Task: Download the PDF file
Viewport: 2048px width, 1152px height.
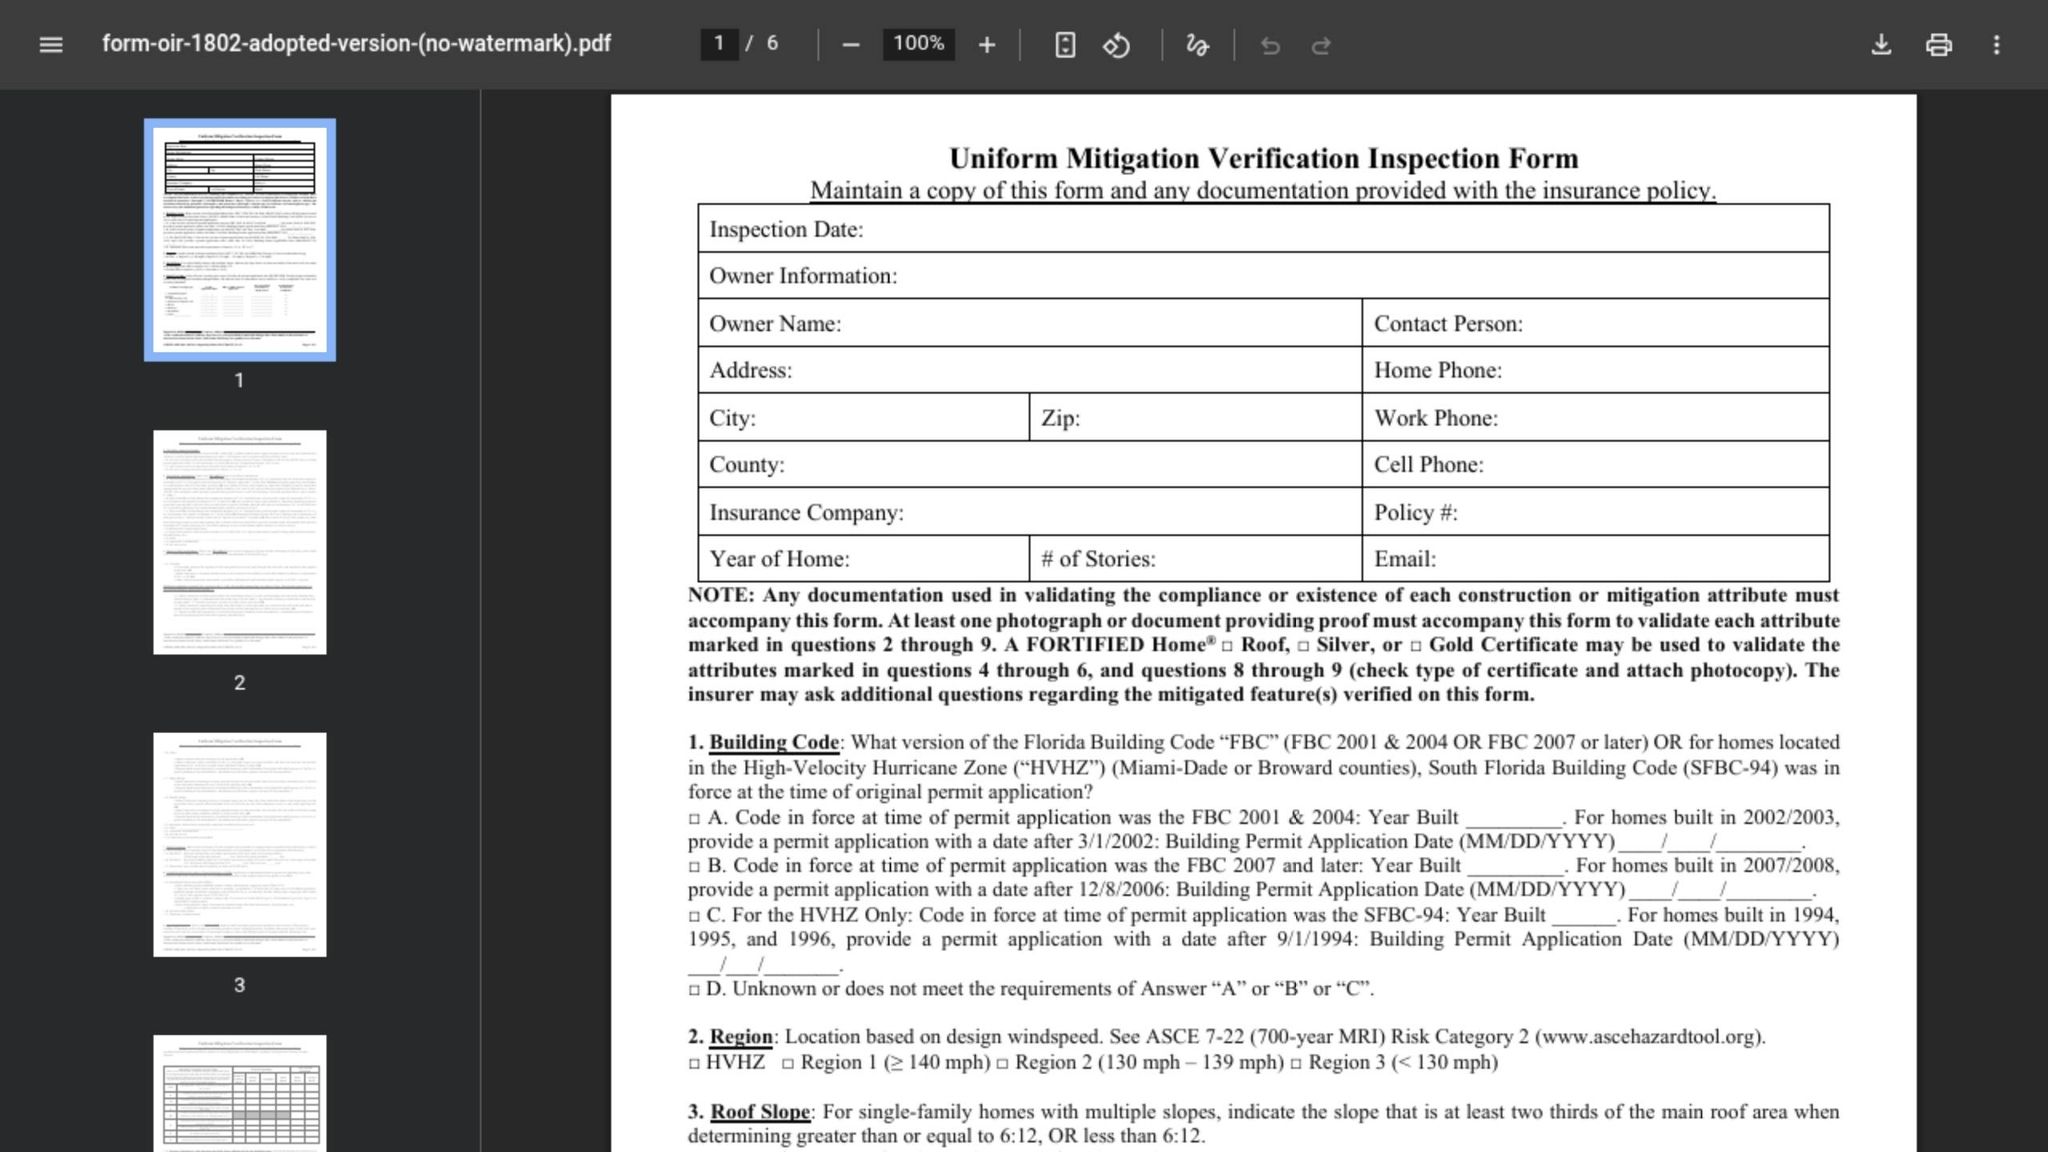Action: pyautogui.click(x=1881, y=45)
